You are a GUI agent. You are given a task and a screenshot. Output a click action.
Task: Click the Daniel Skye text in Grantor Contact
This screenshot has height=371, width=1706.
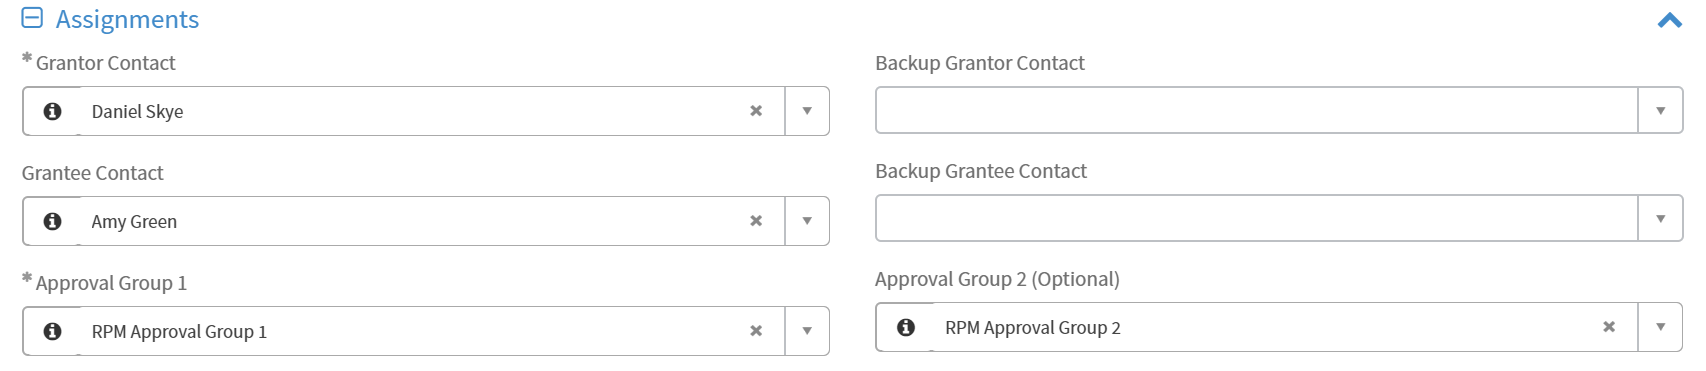point(137,112)
